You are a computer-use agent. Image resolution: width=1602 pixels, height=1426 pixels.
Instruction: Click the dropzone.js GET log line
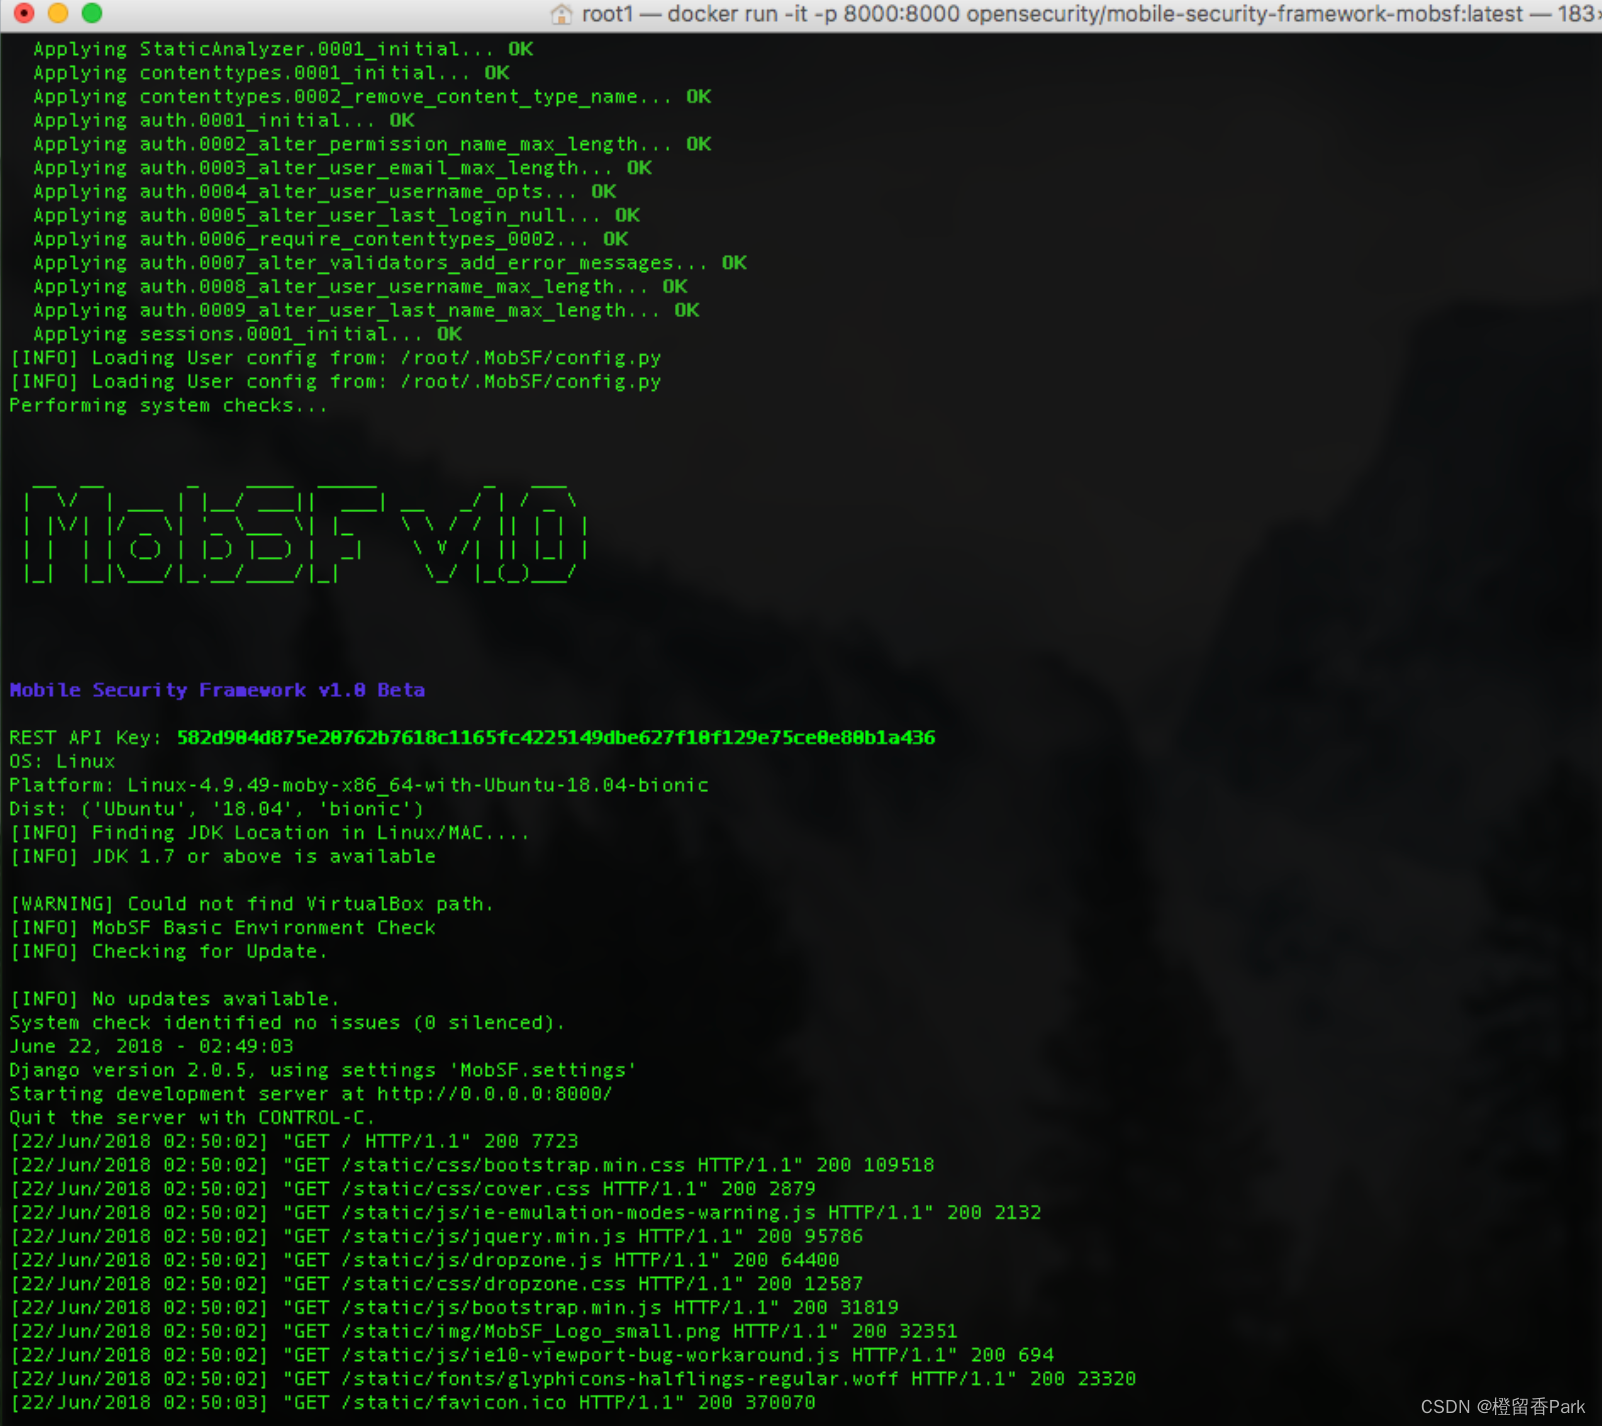click(424, 1260)
